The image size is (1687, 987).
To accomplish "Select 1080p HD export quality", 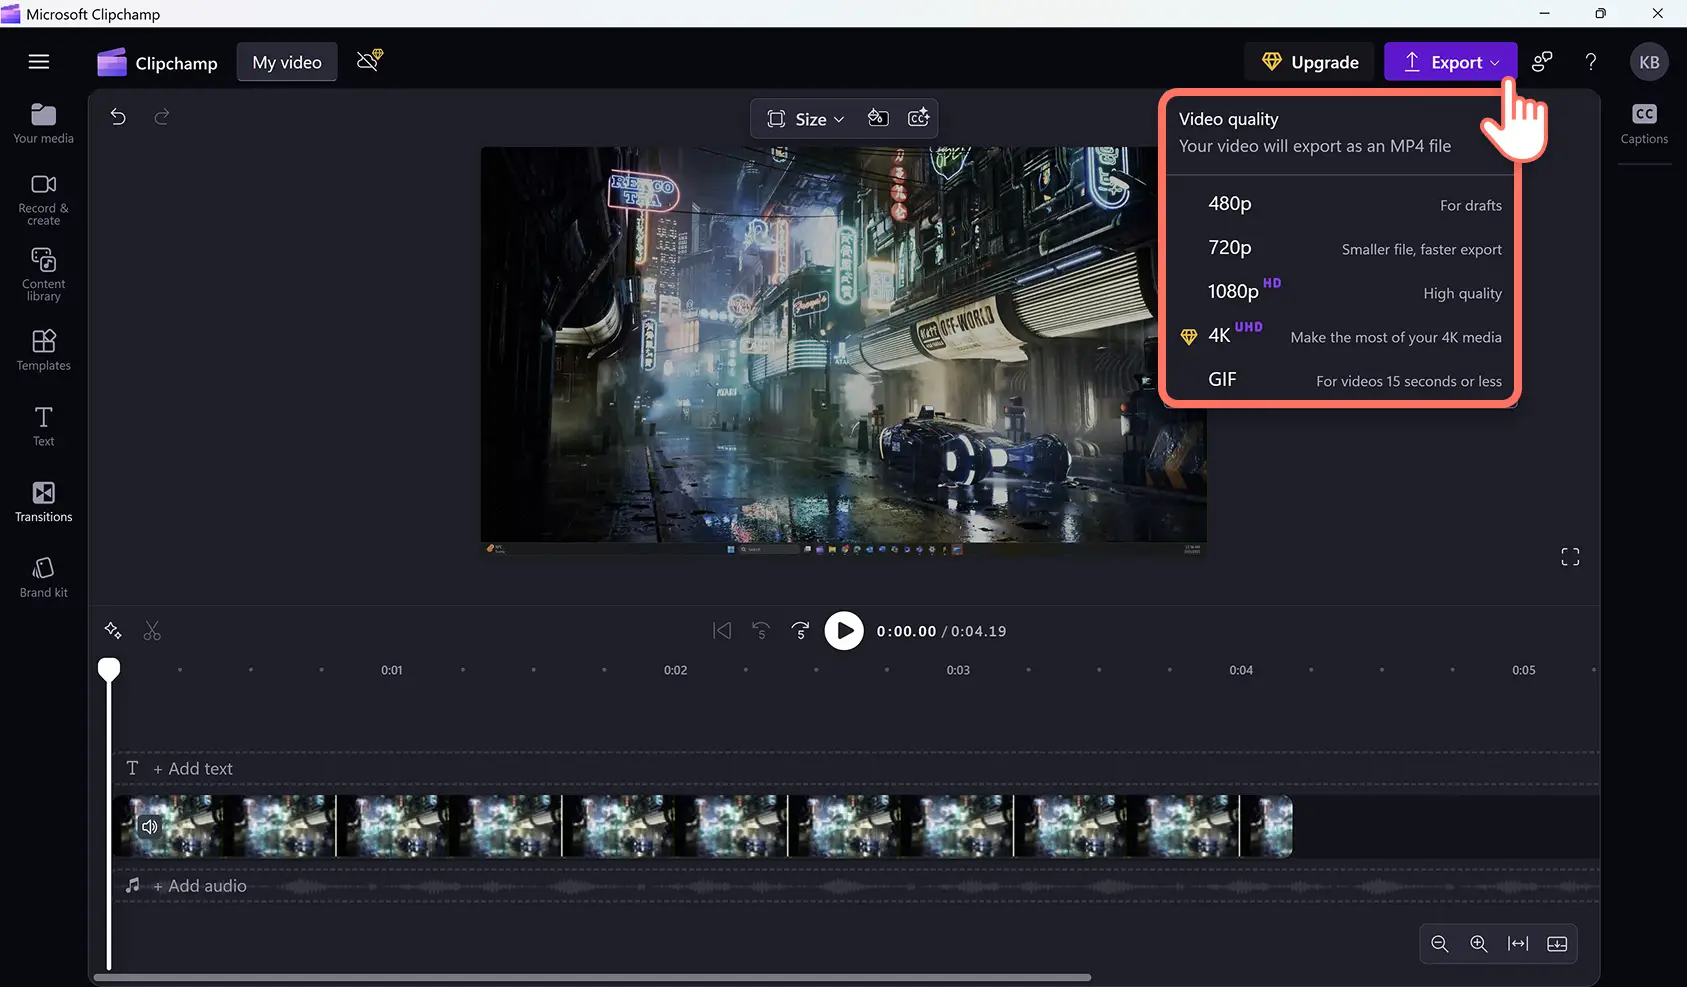I will click(x=1342, y=292).
